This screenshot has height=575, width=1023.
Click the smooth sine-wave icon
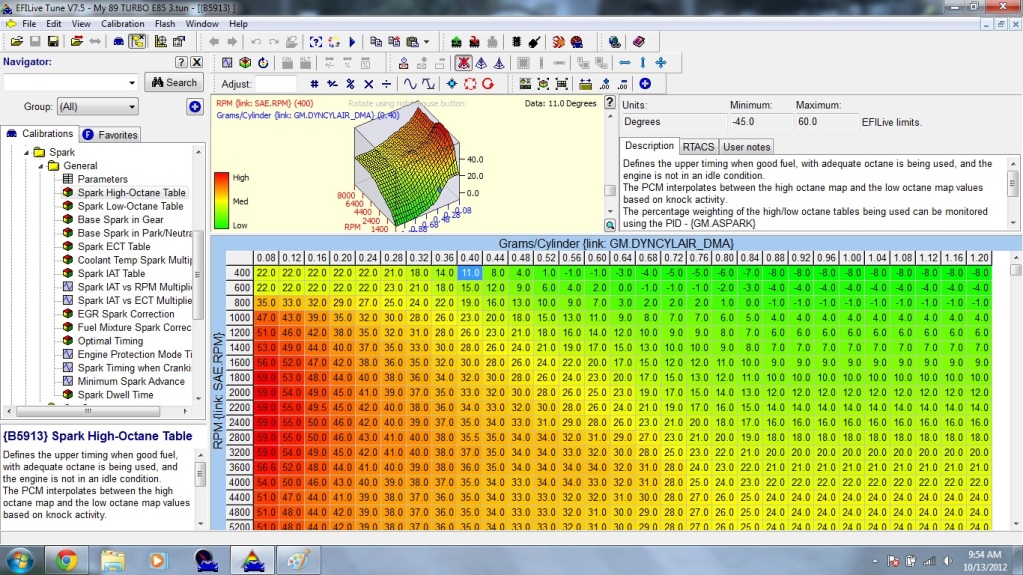(x=410, y=84)
